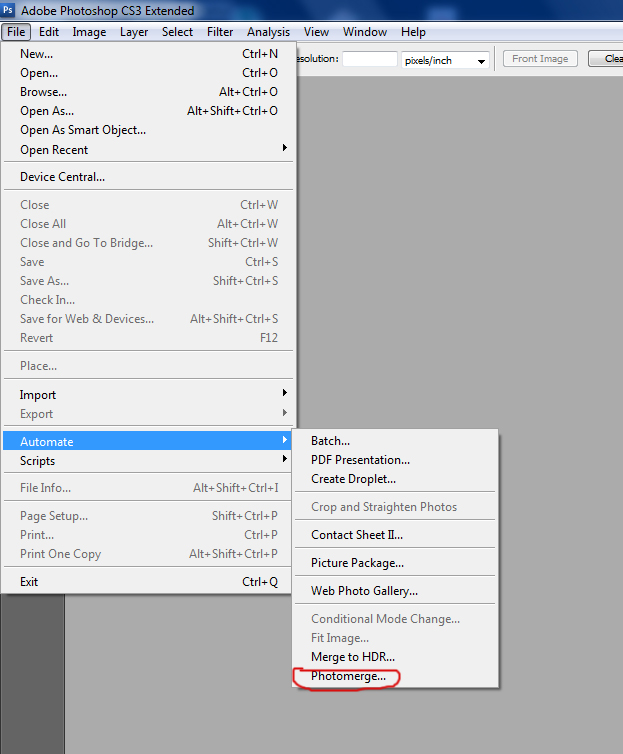623x754 pixels.
Task: Click the Resolution input field
Action: click(x=370, y=59)
